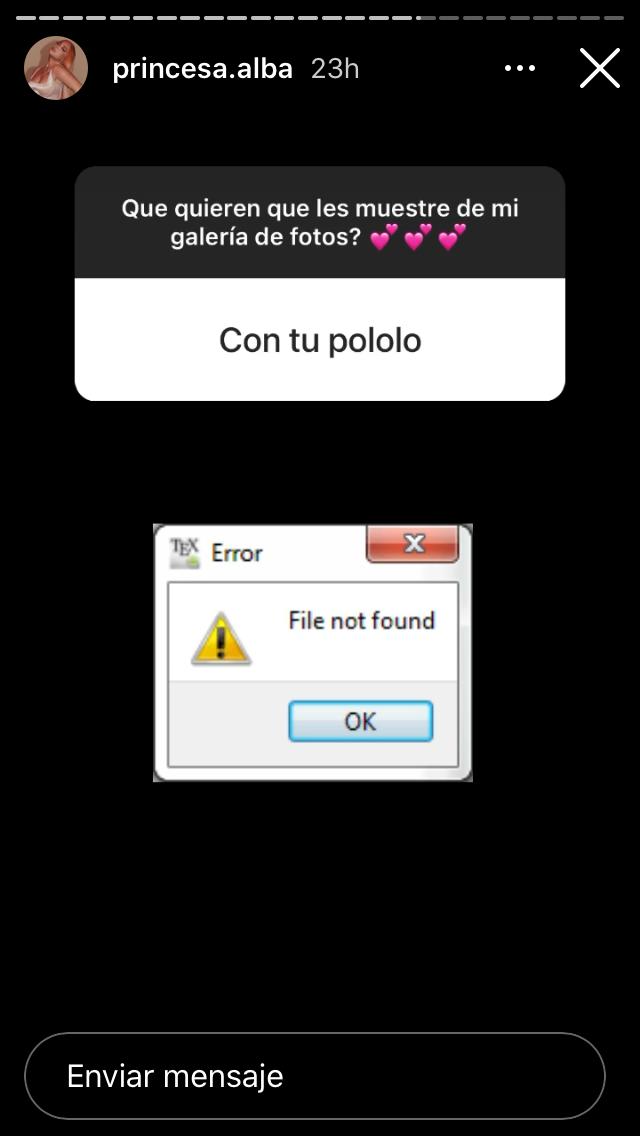The height and width of the screenshot is (1136, 640).
Task: Click the OK button in Error dialog
Action: [360, 721]
